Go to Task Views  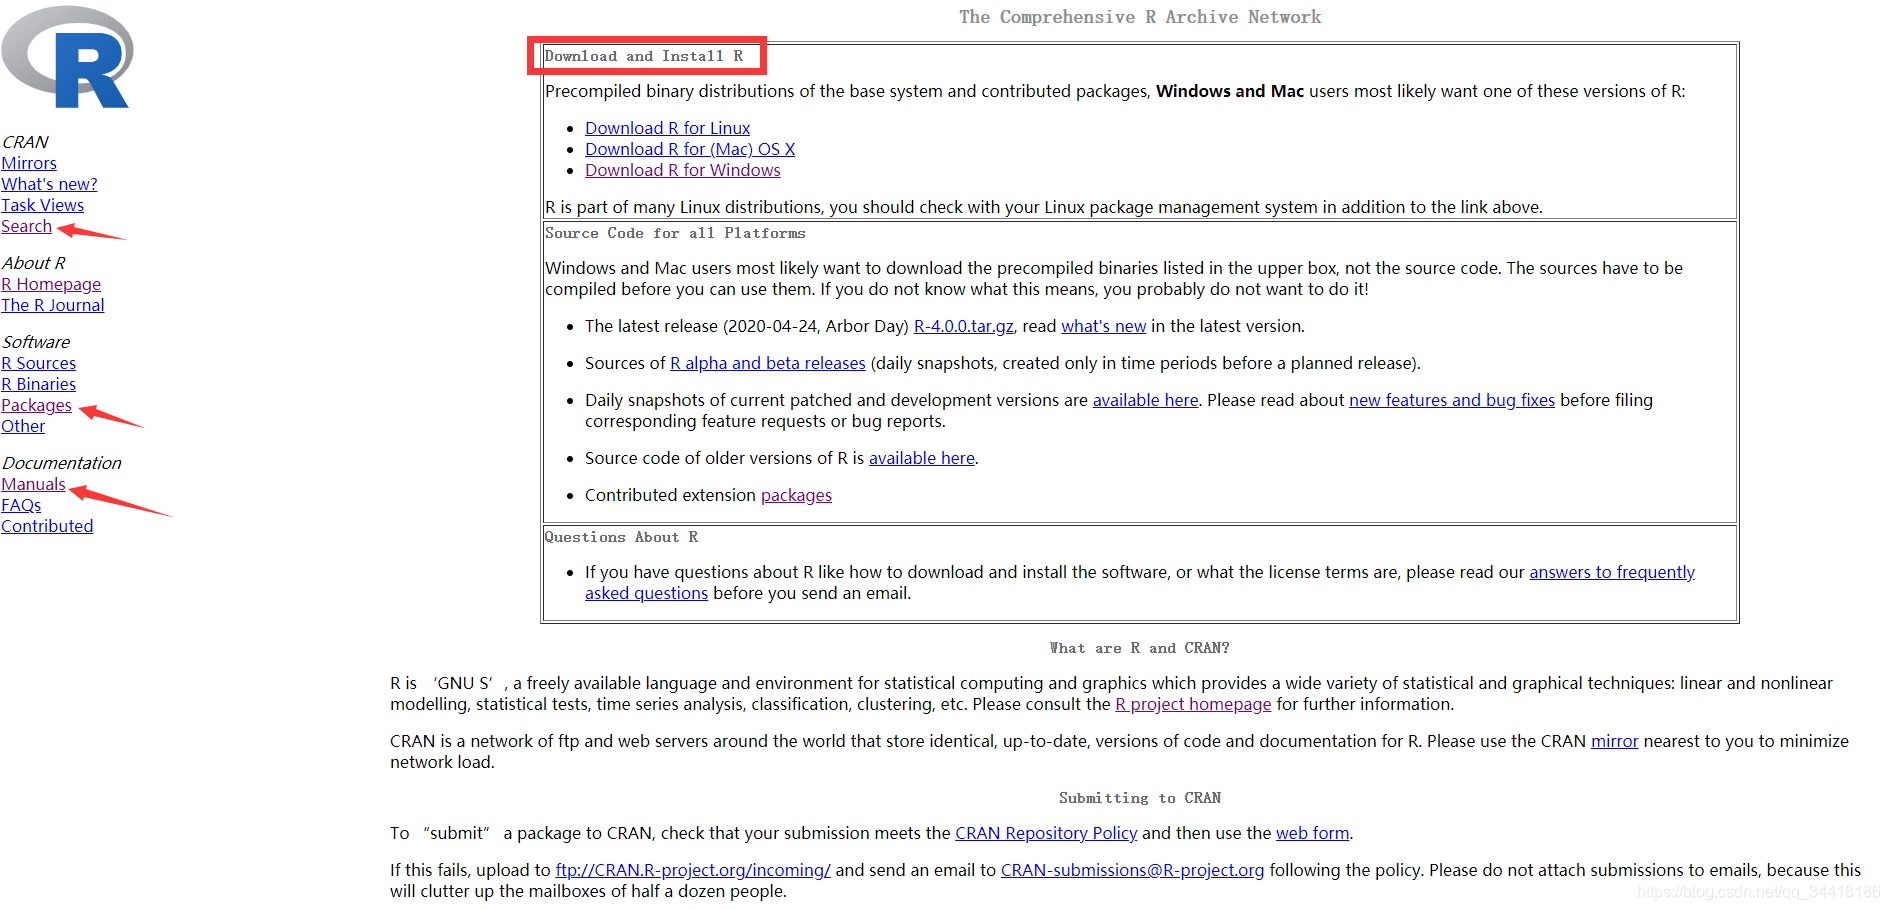coord(42,205)
